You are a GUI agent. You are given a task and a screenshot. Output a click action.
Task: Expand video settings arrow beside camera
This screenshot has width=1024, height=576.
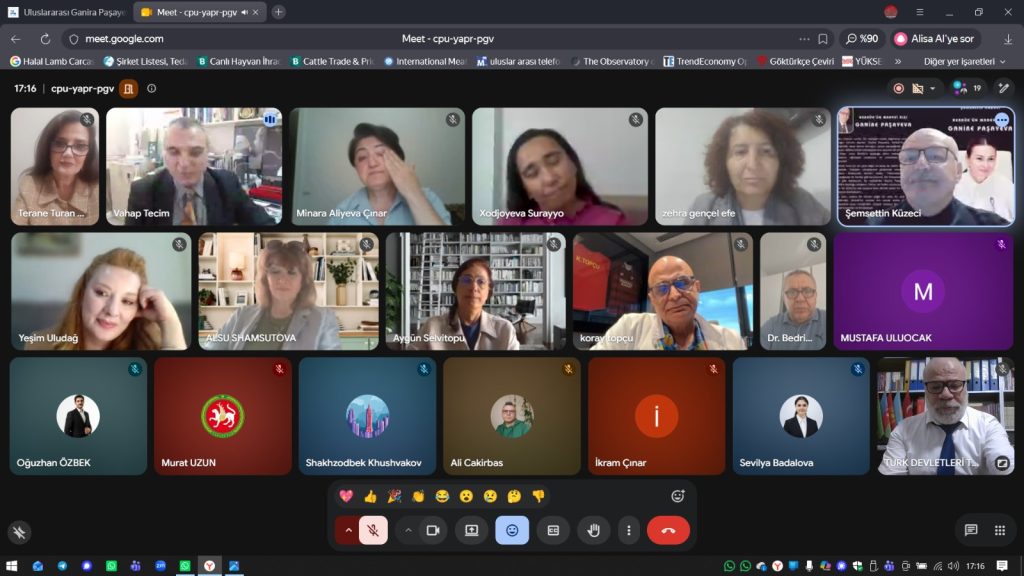tap(408, 530)
